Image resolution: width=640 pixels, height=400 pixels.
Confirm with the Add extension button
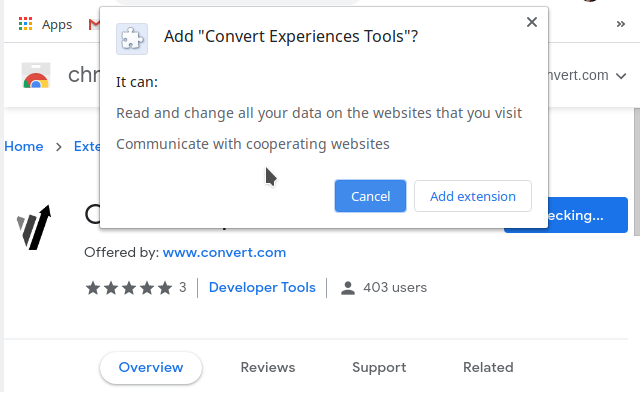click(x=473, y=196)
